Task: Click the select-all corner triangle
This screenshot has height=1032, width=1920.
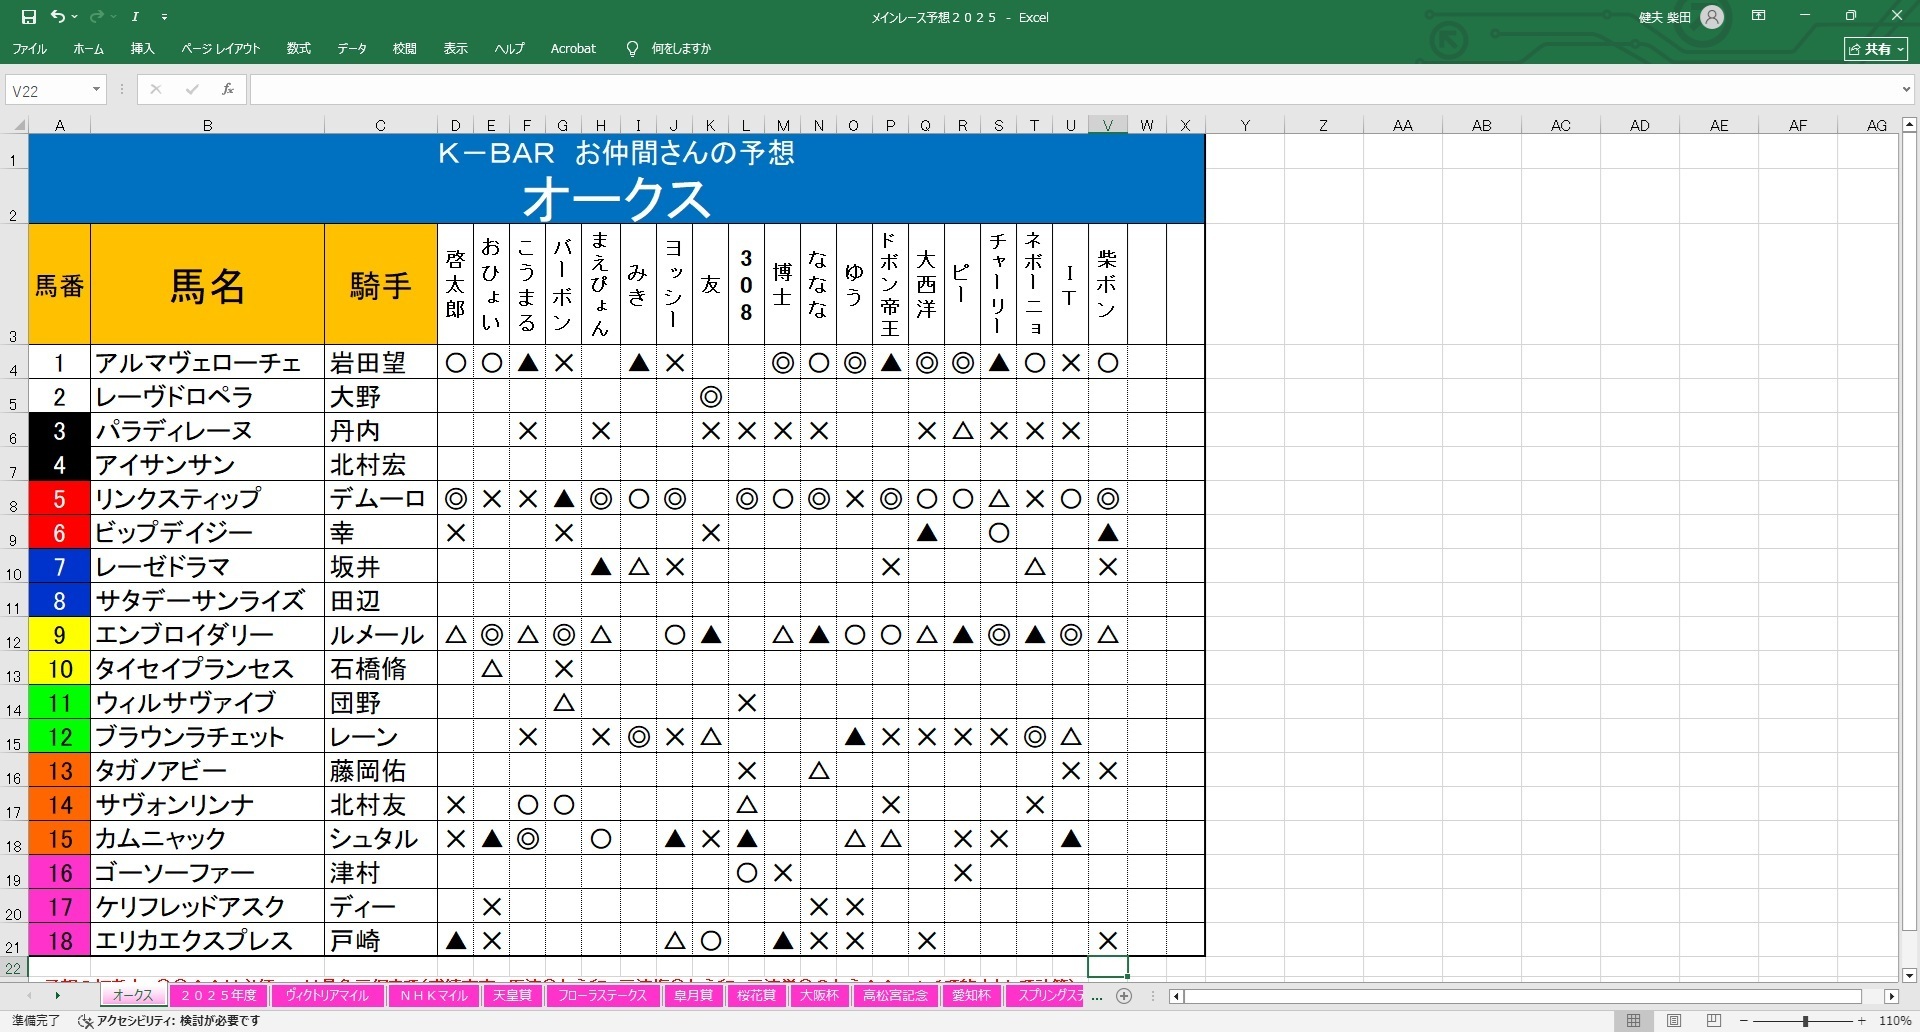Action: pyautogui.click(x=19, y=126)
